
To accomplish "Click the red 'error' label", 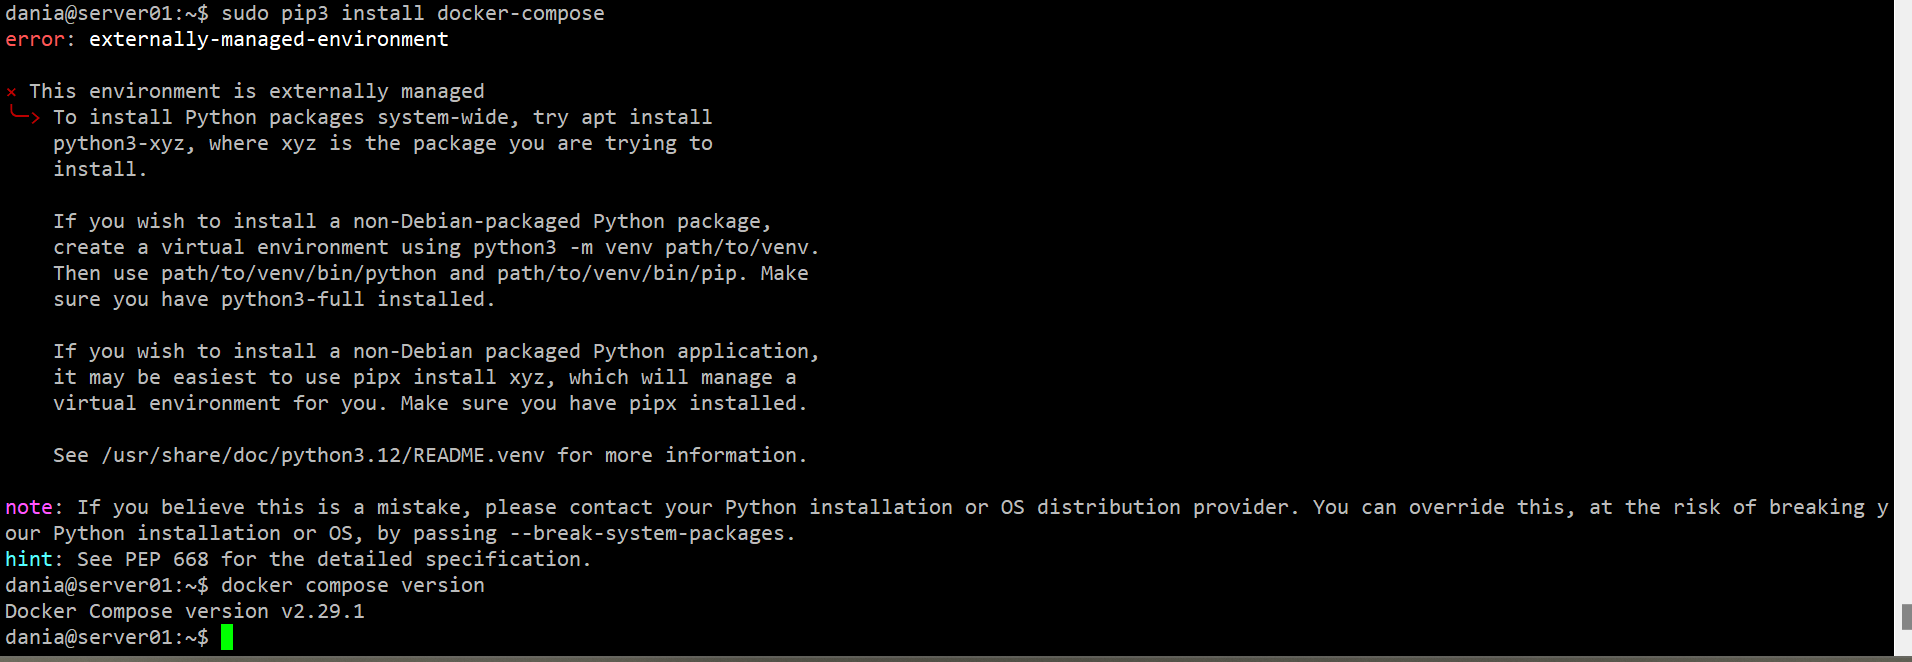I will point(35,39).
